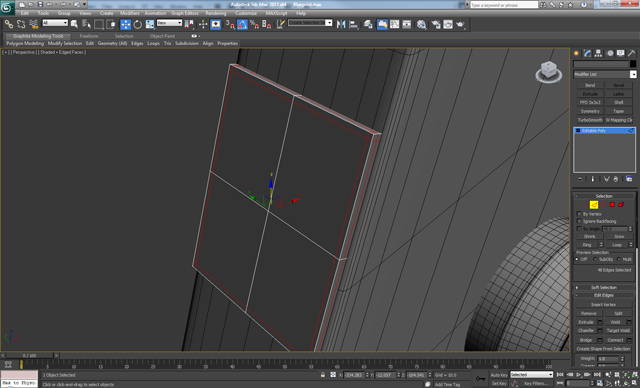Click the Target Weld button
This screenshot has width=640, height=388.
(618, 330)
